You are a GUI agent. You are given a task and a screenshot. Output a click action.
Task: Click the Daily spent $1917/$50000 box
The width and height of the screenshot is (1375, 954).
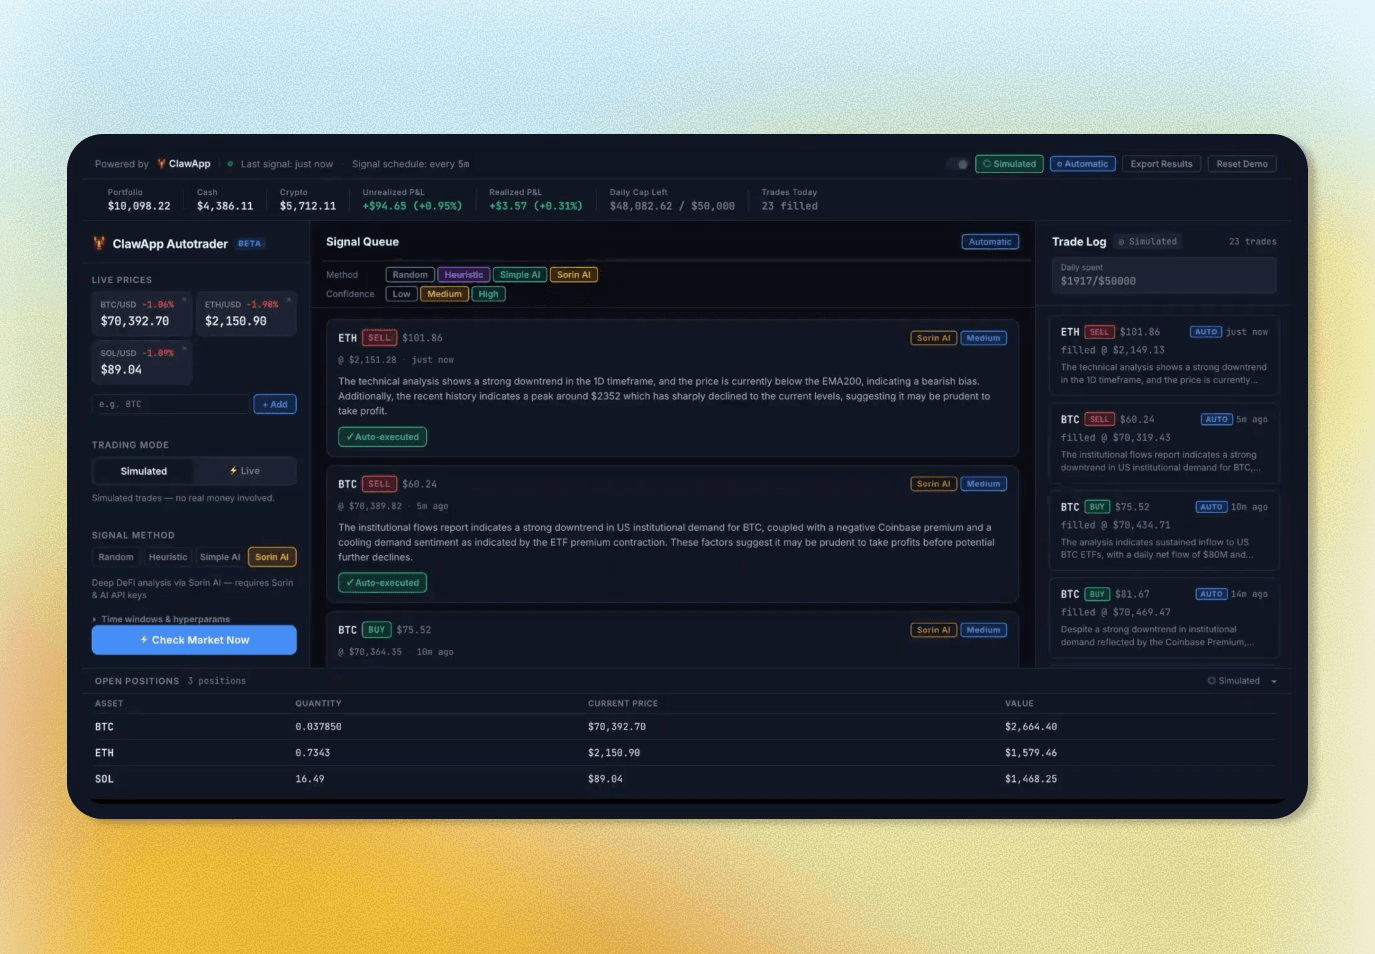(1164, 275)
